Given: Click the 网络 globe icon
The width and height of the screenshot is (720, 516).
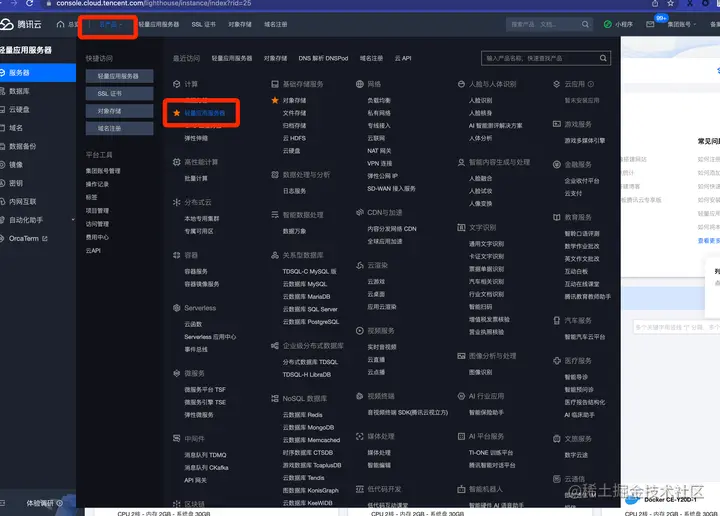Looking at the screenshot, I should coord(360,84).
